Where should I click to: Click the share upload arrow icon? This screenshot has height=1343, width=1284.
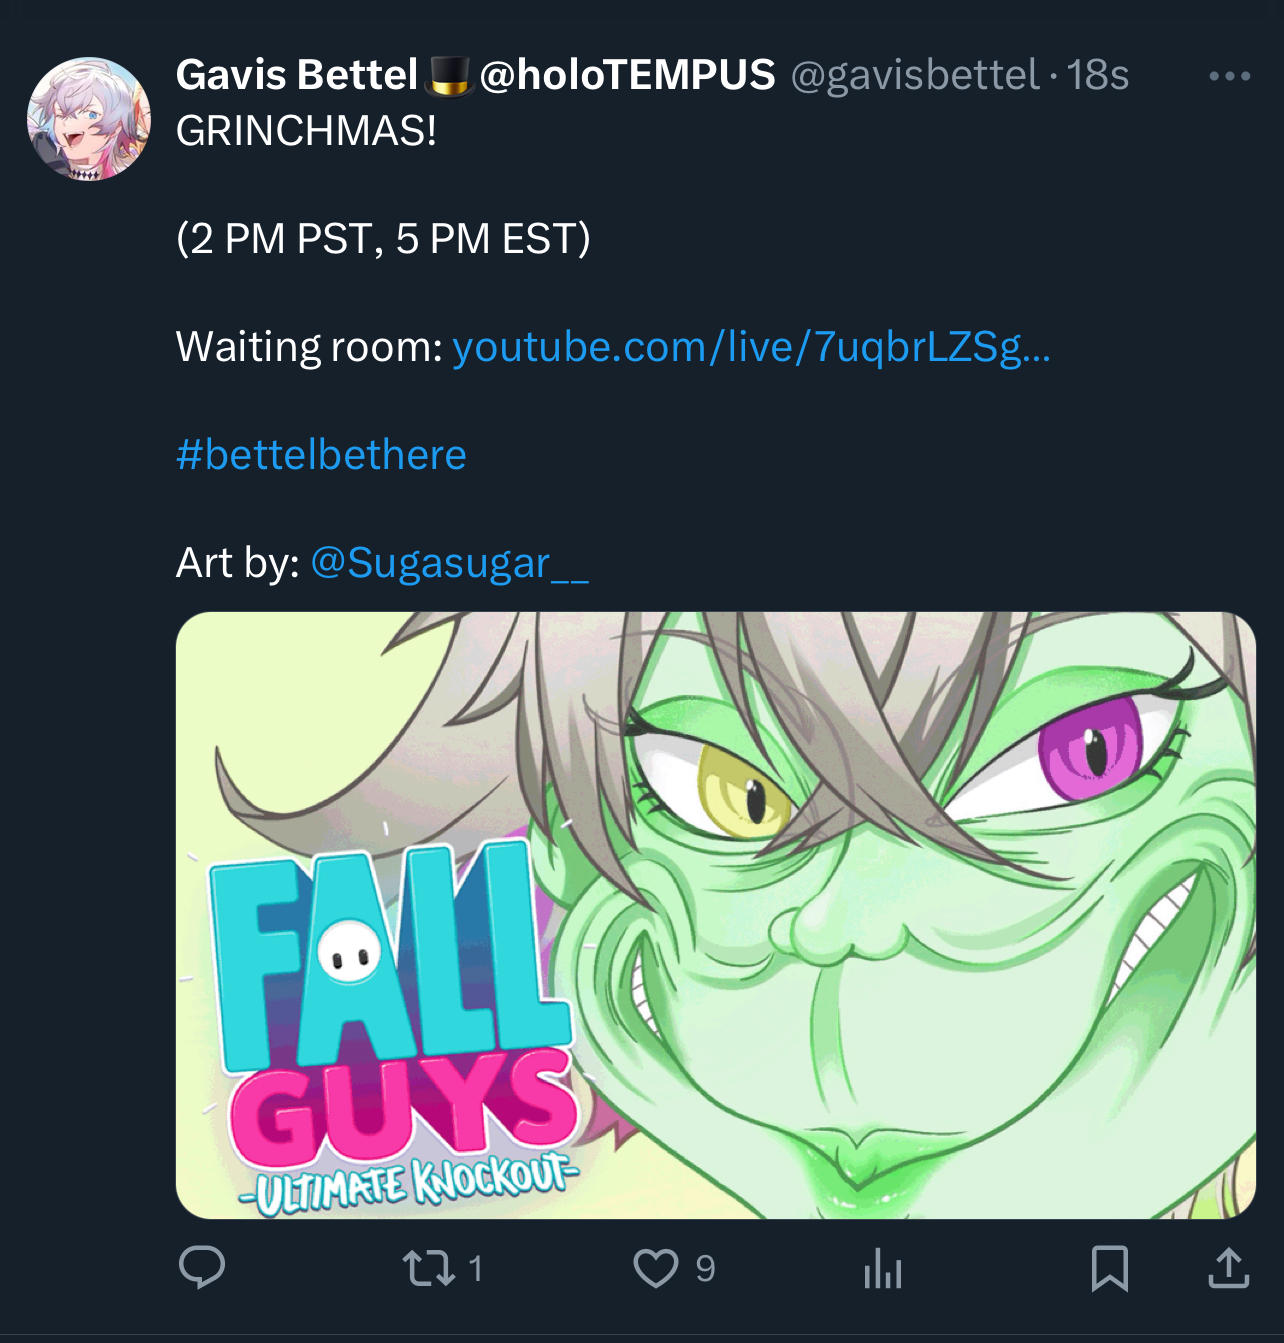click(1228, 1268)
